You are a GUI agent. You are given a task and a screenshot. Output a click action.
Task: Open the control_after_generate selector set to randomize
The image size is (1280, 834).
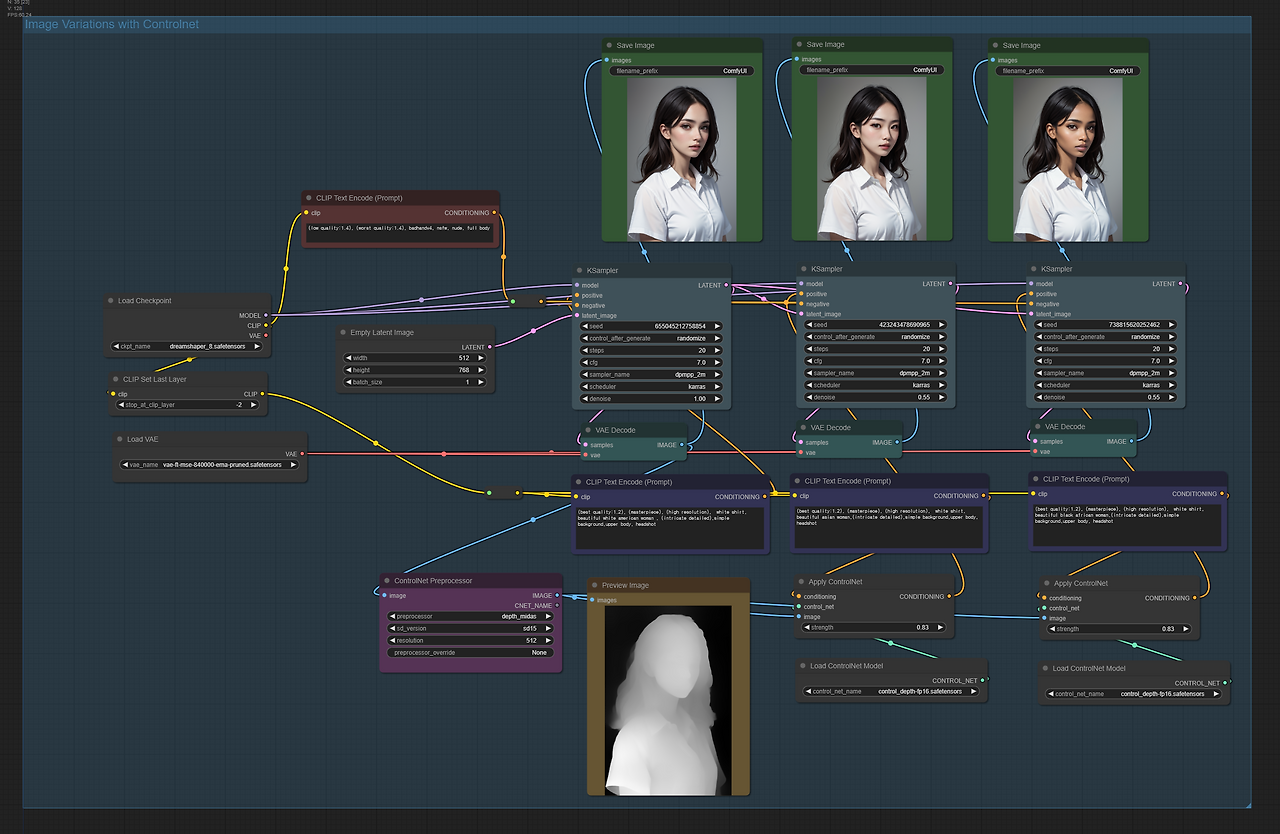click(x=648, y=337)
